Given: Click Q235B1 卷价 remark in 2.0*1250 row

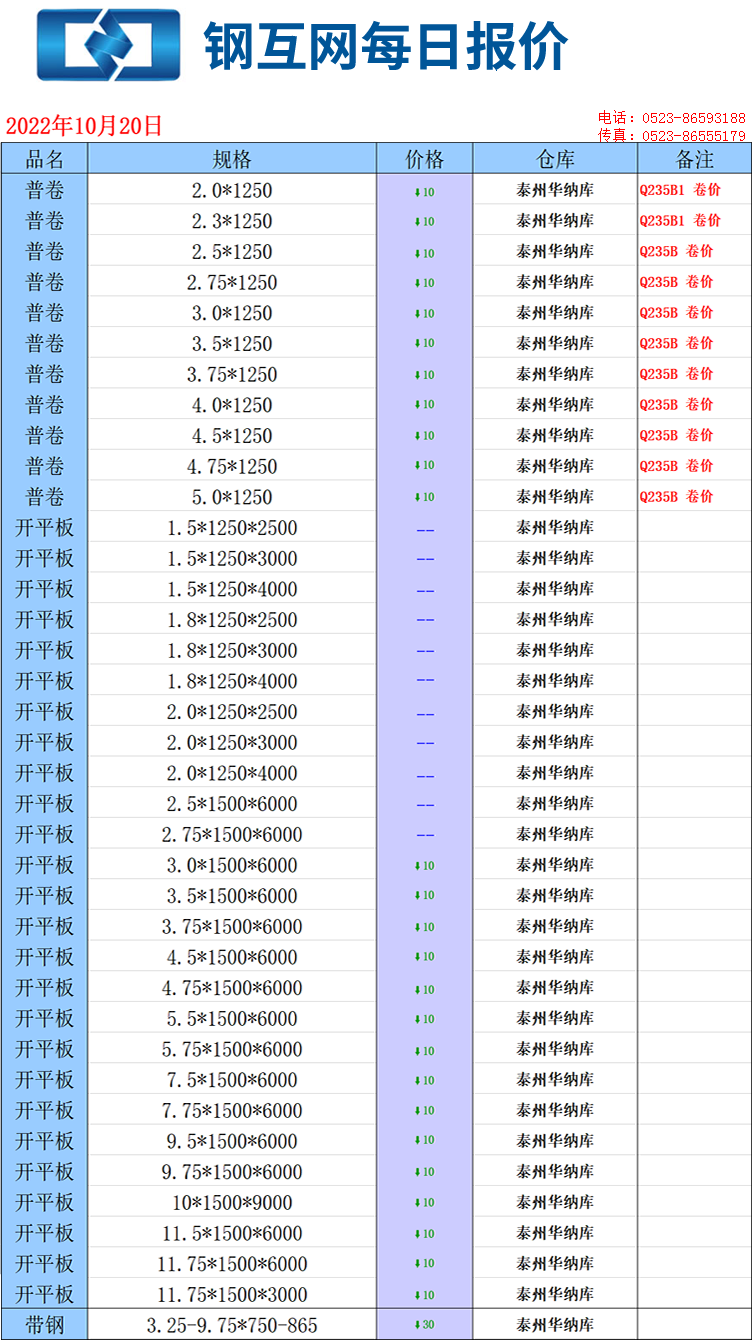Looking at the screenshot, I should [x=680, y=190].
